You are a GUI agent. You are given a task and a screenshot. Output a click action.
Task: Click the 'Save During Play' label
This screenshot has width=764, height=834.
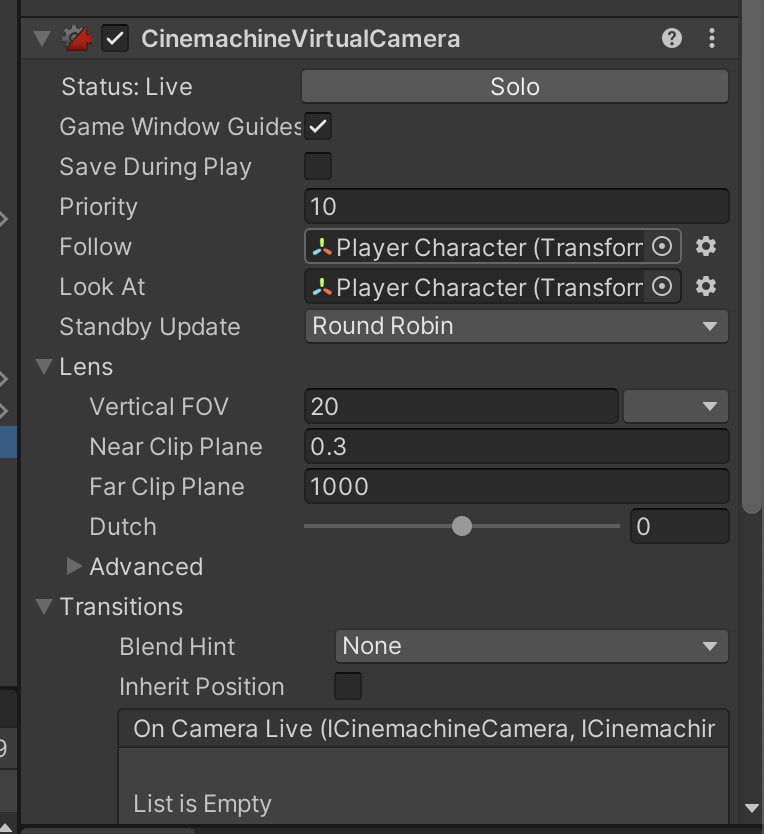pos(155,167)
